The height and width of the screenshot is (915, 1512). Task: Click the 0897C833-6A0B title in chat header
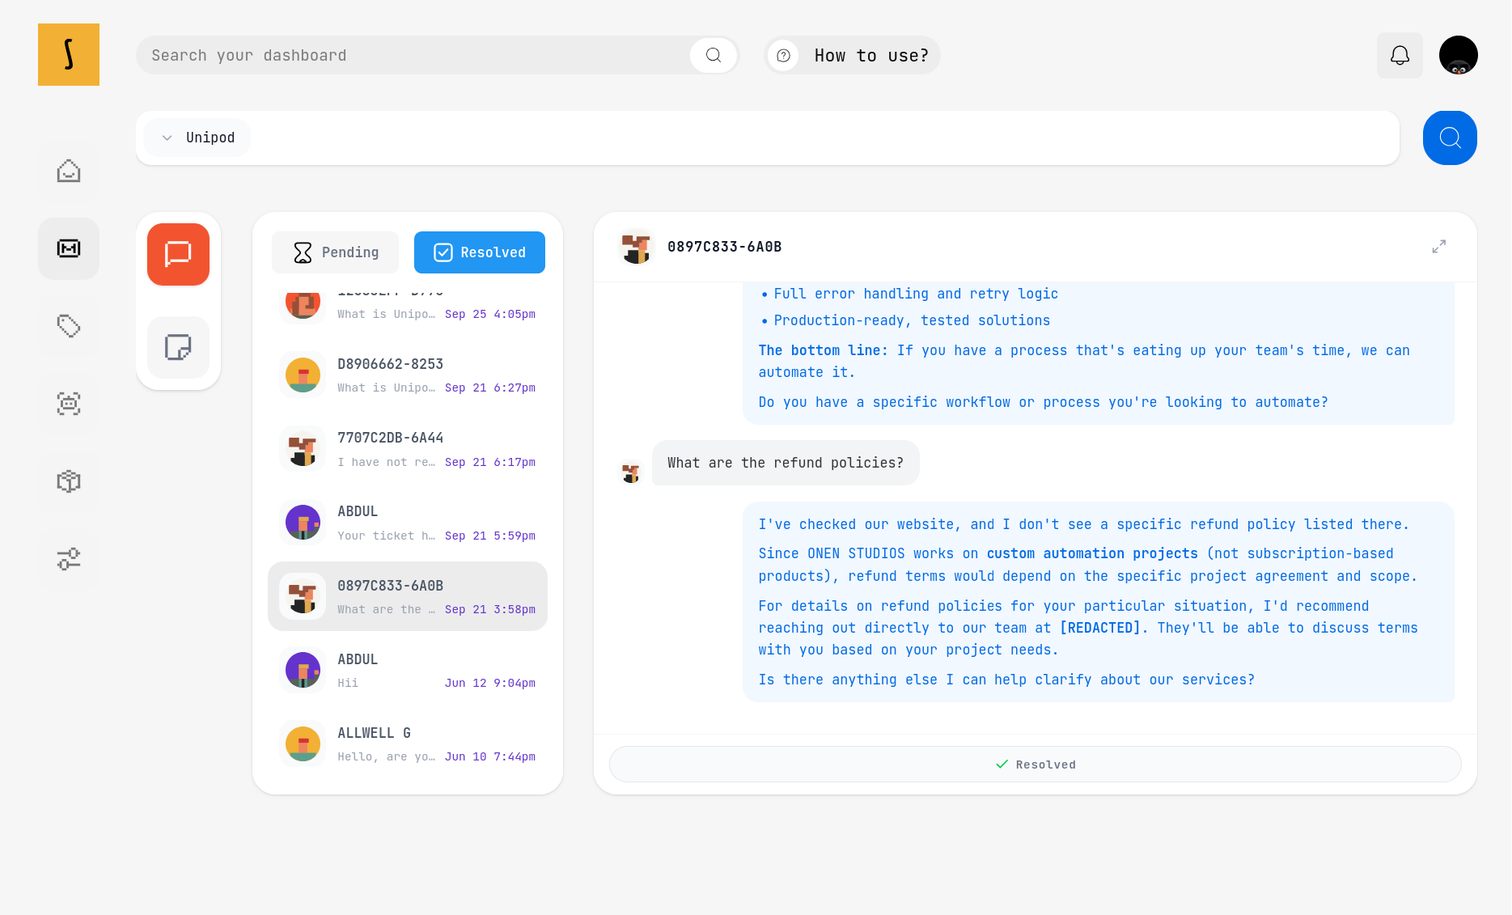[x=724, y=247]
